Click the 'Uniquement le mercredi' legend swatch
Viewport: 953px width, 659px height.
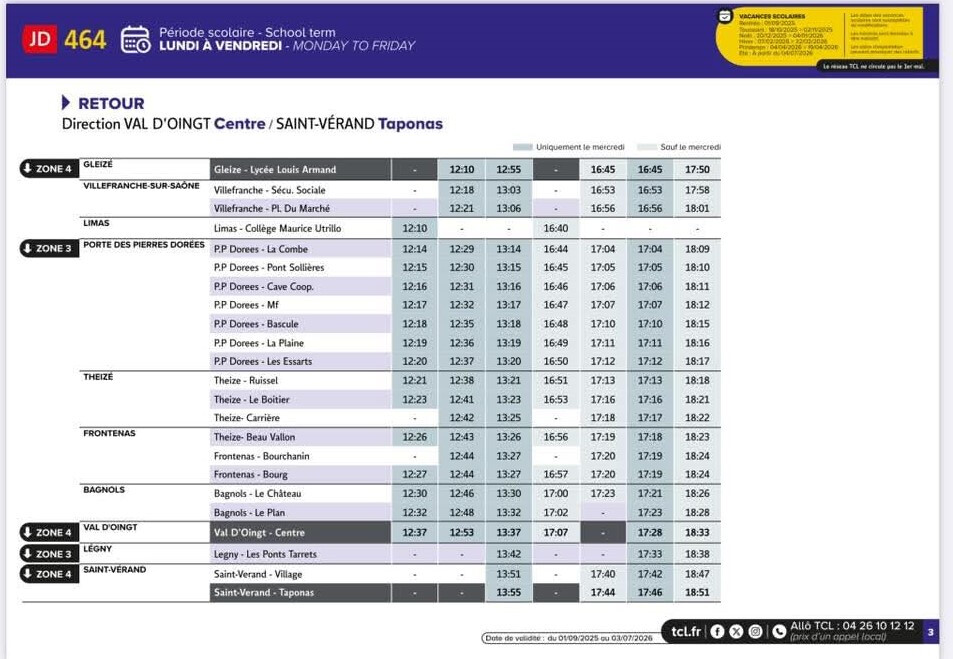point(523,147)
